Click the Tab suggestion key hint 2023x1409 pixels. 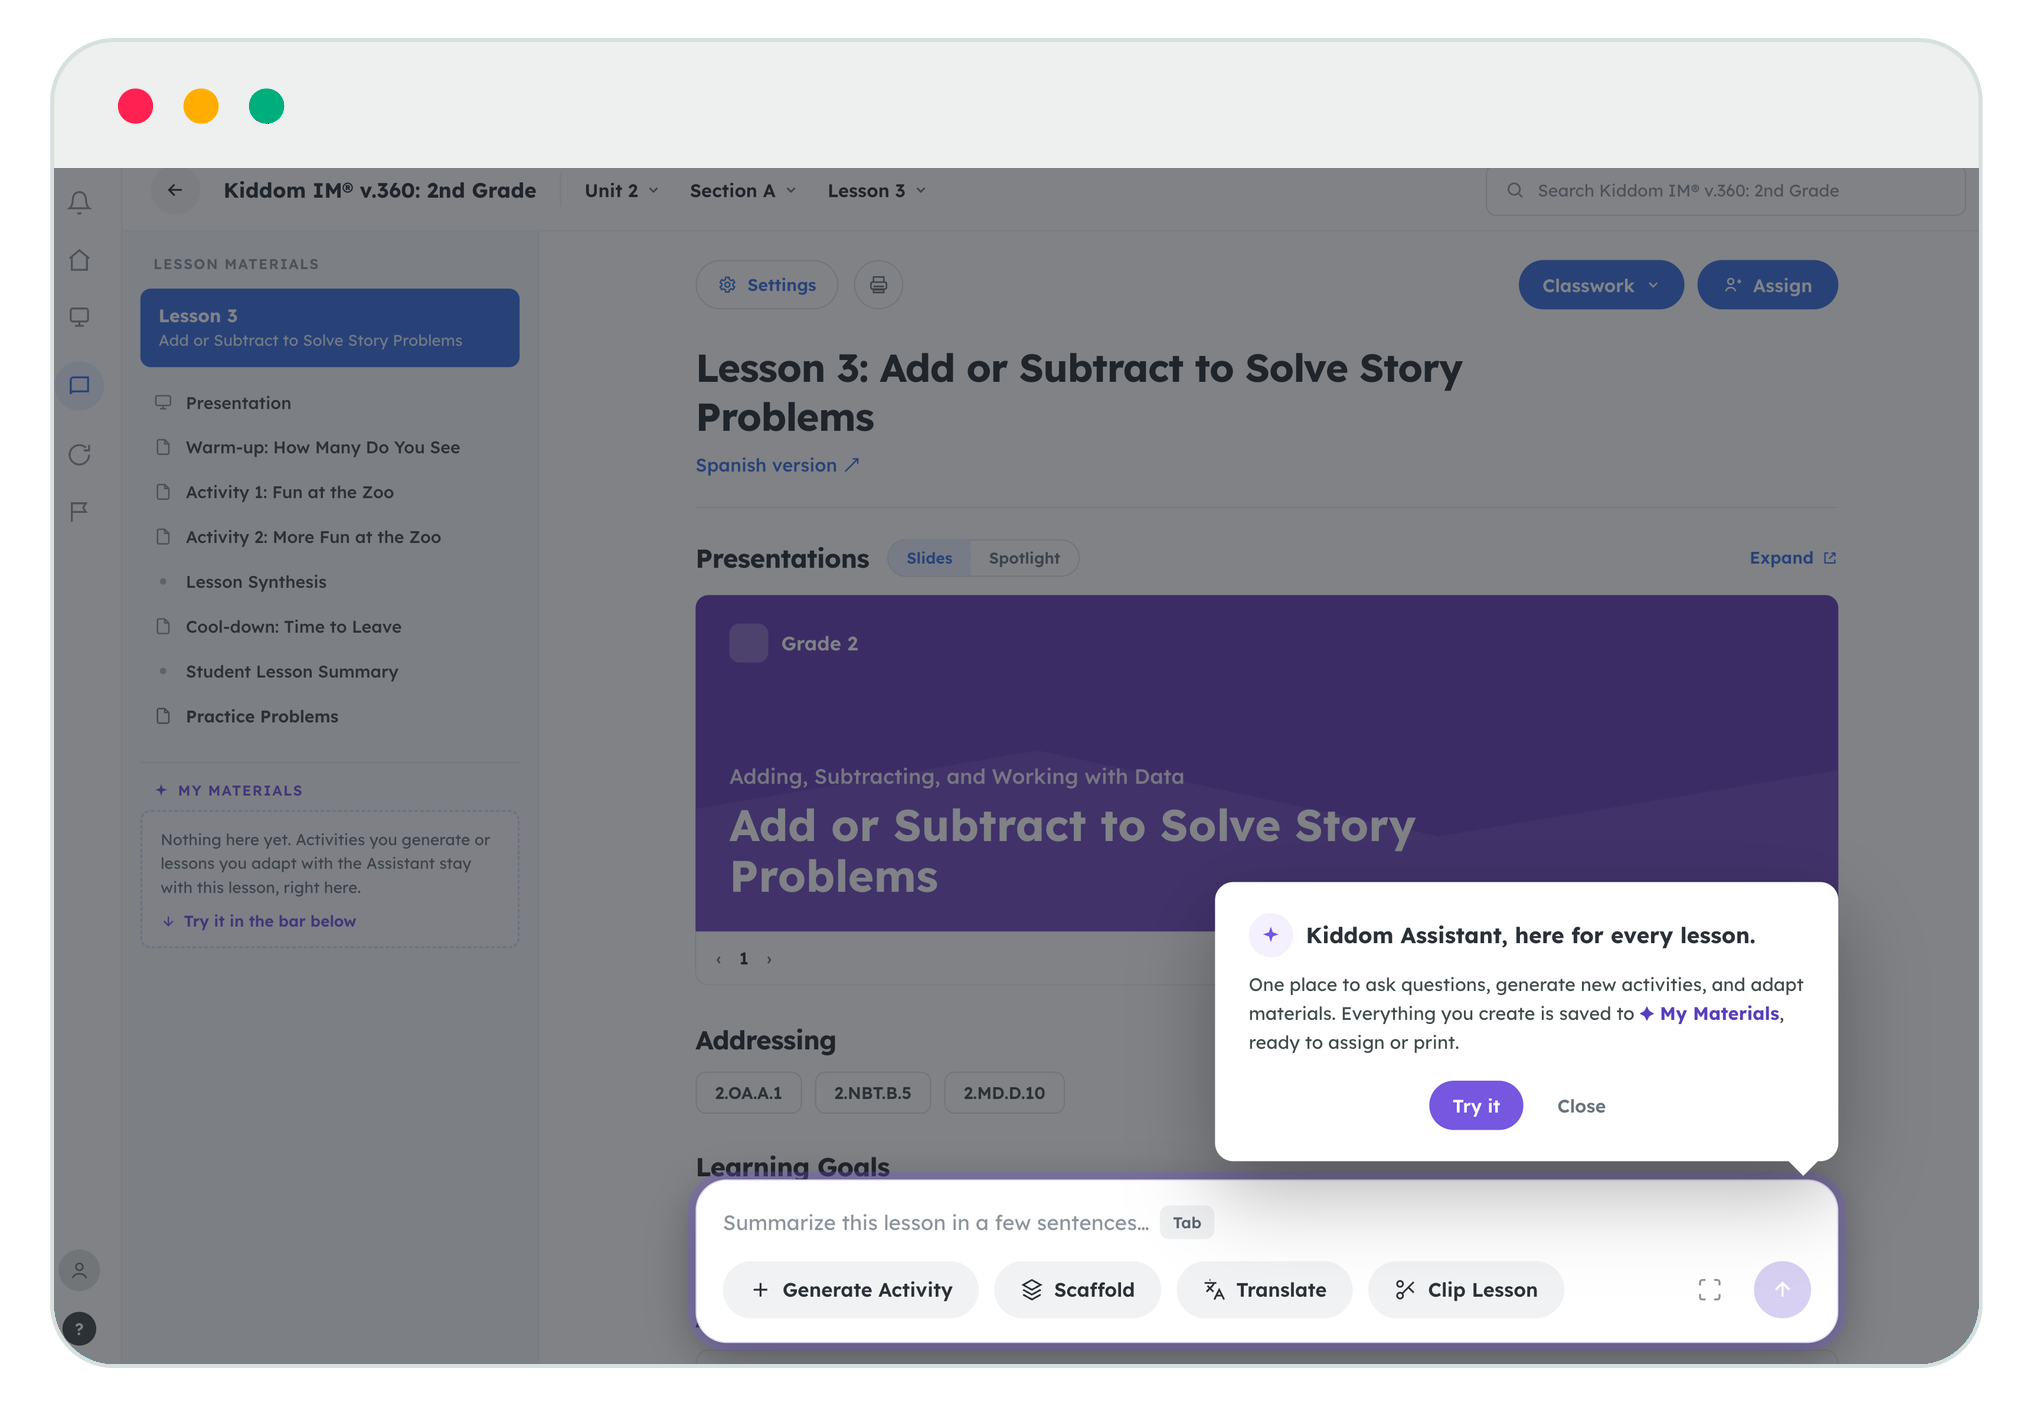[x=1186, y=1222]
